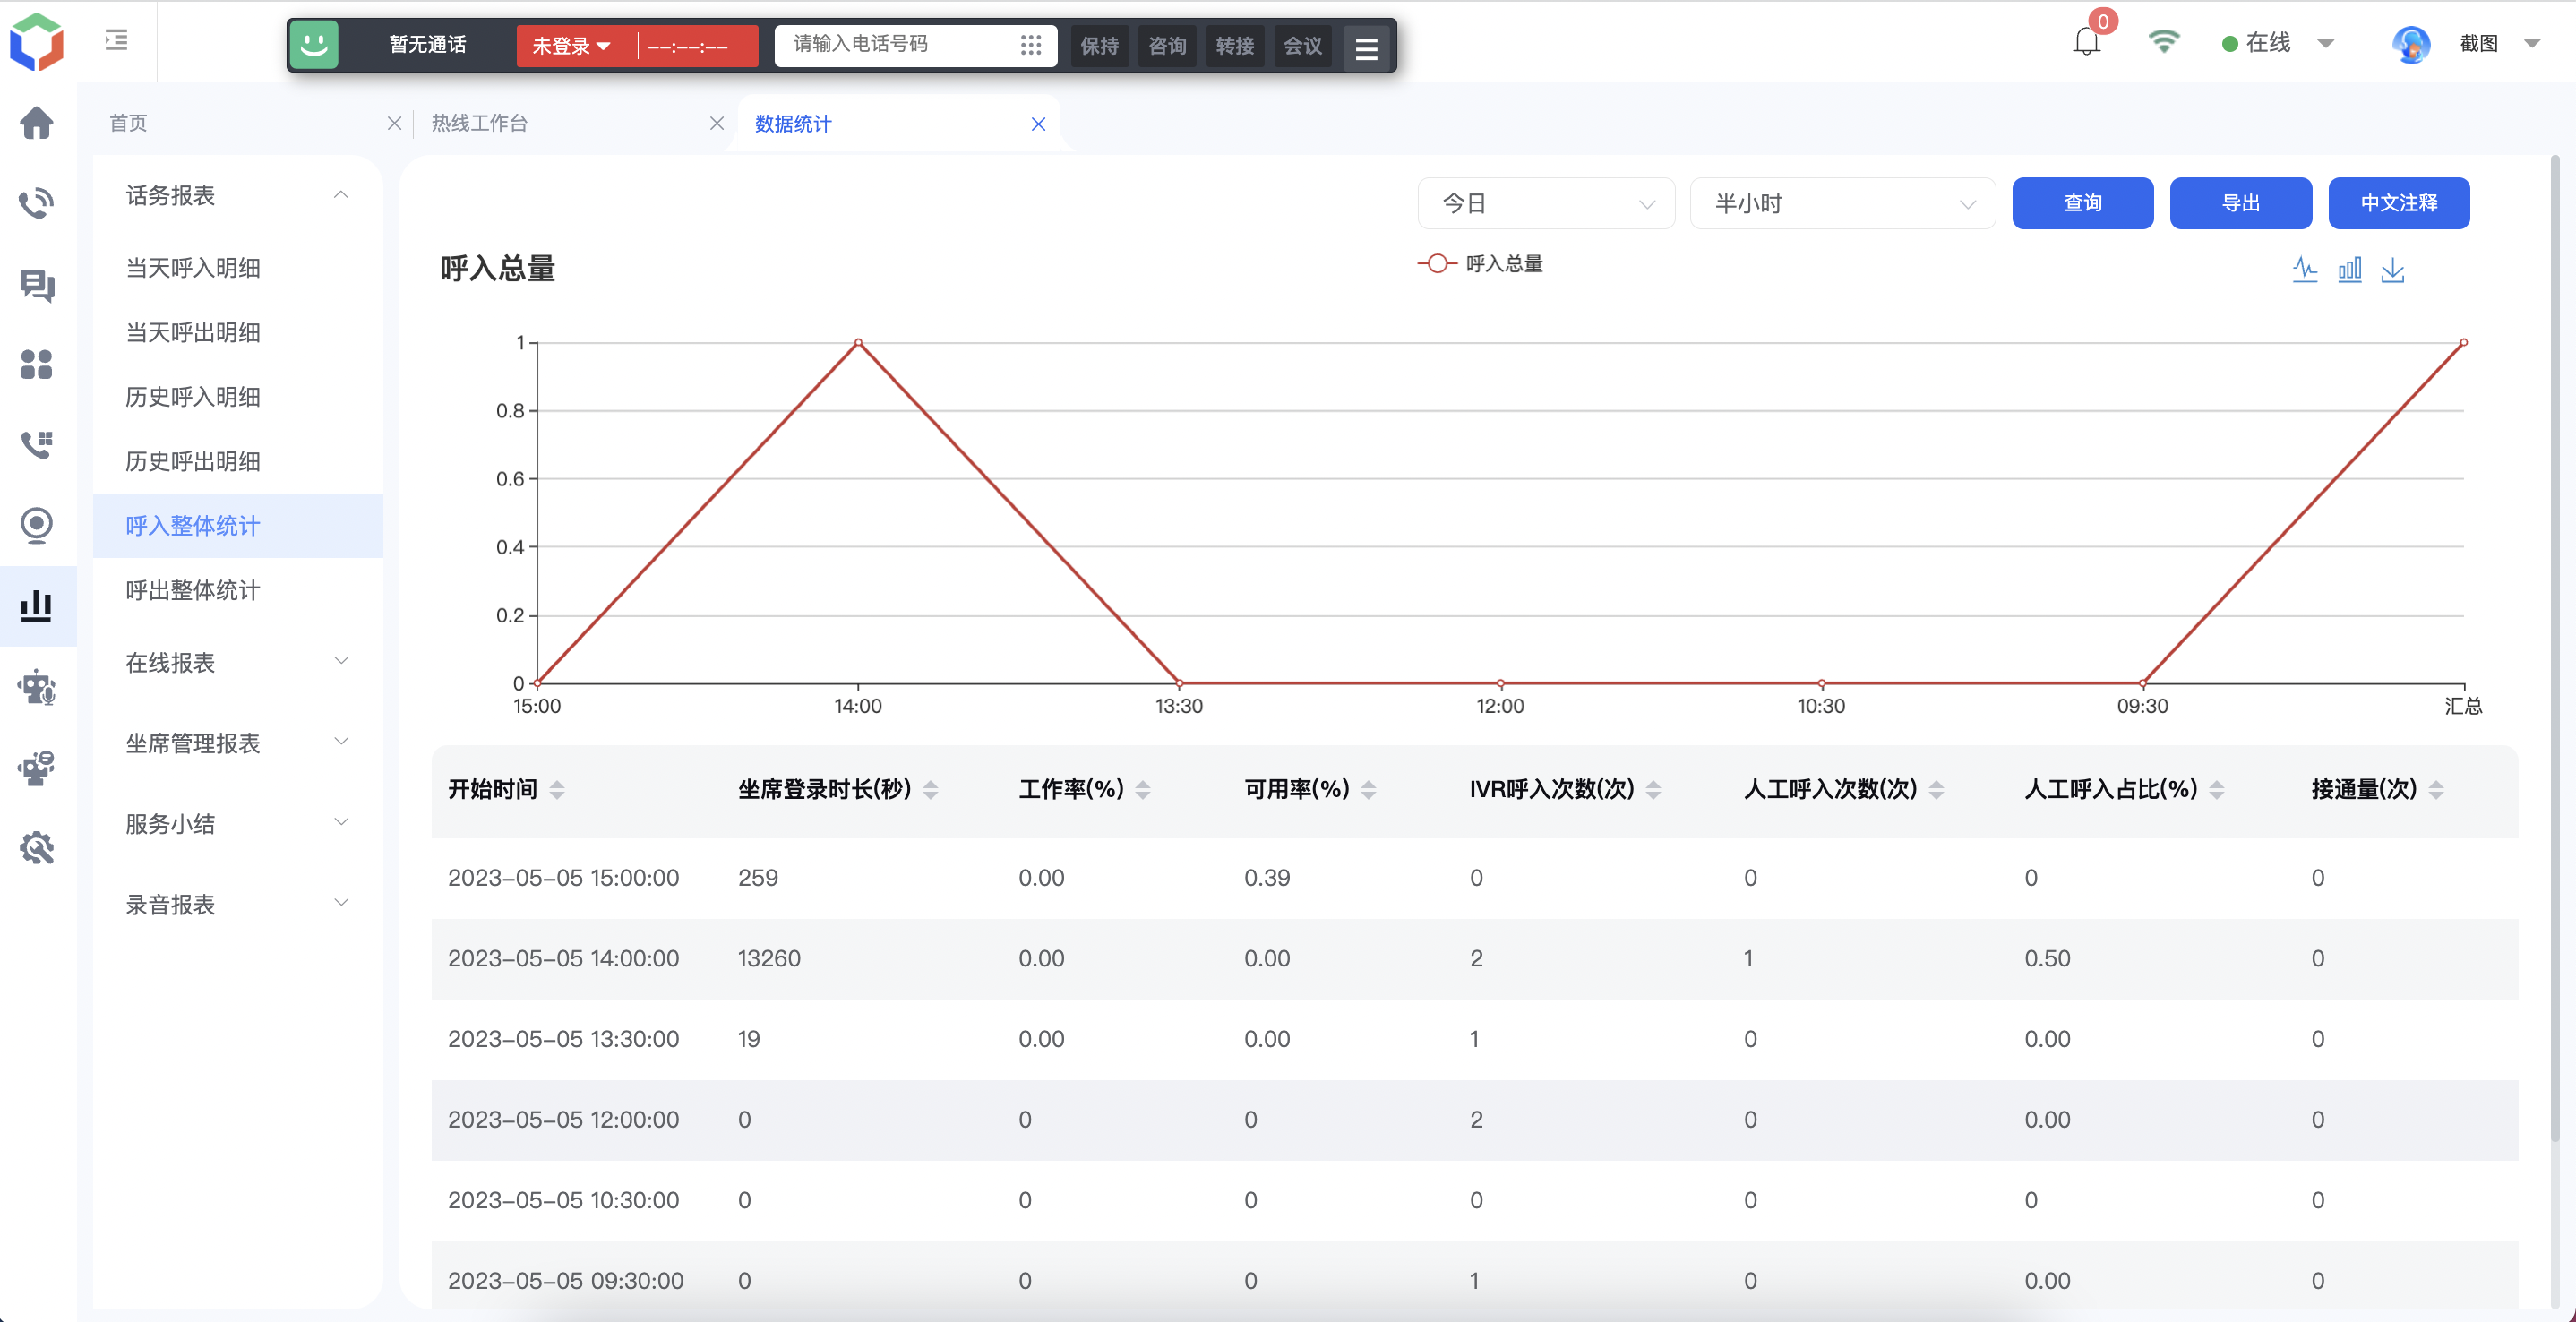Switch chart to line view icon

2305,269
